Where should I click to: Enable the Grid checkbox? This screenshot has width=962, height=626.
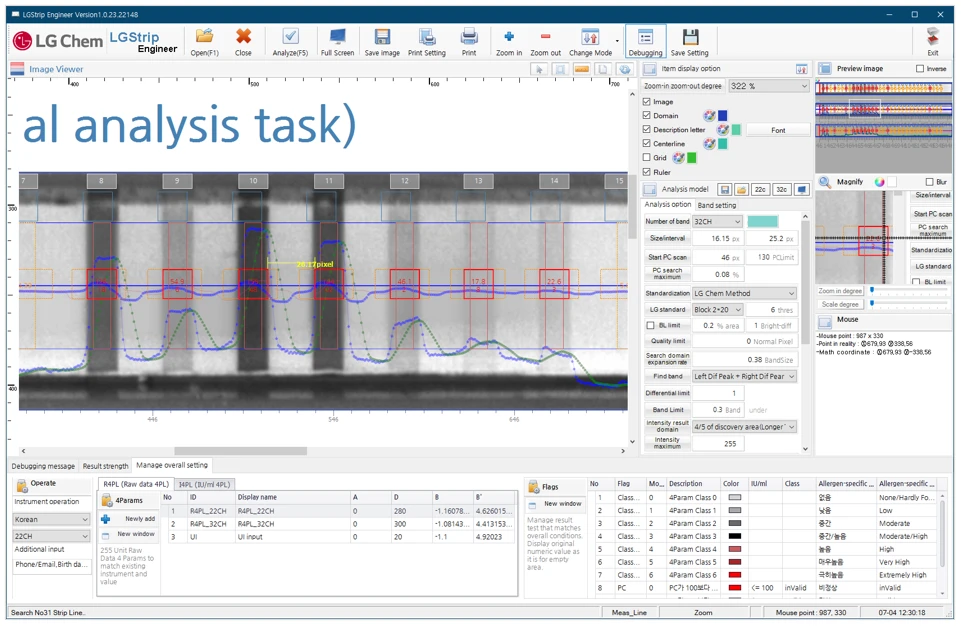pyautogui.click(x=647, y=158)
